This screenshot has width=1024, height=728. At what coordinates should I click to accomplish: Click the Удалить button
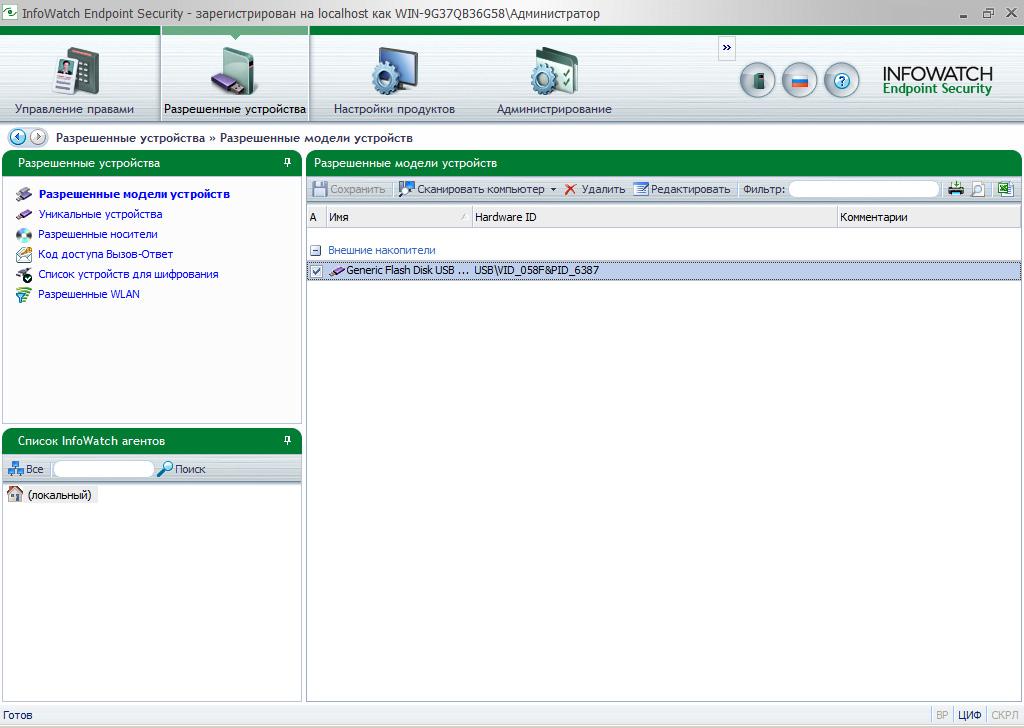[x=594, y=189]
